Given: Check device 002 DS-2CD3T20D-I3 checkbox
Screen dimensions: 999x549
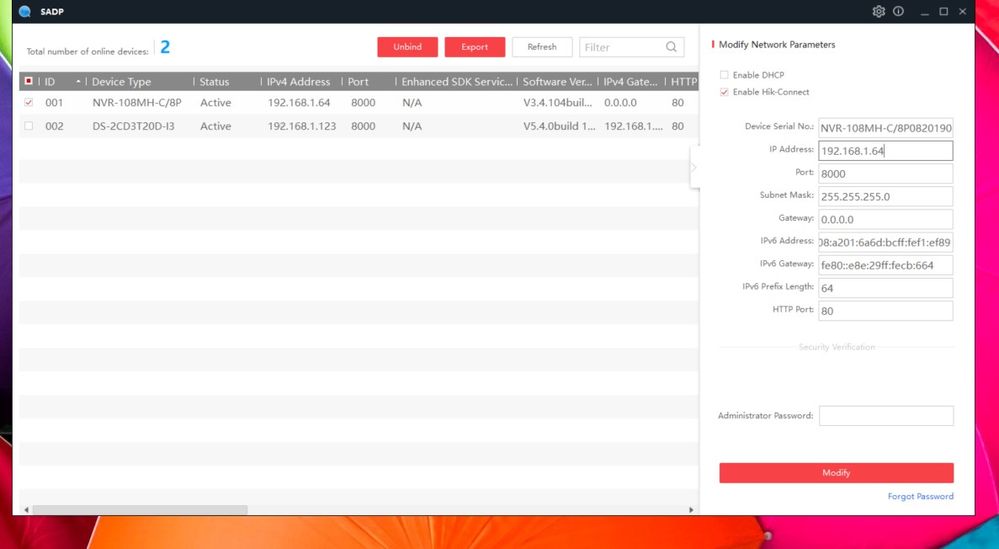Looking at the screenshot, I should point(28,126).
